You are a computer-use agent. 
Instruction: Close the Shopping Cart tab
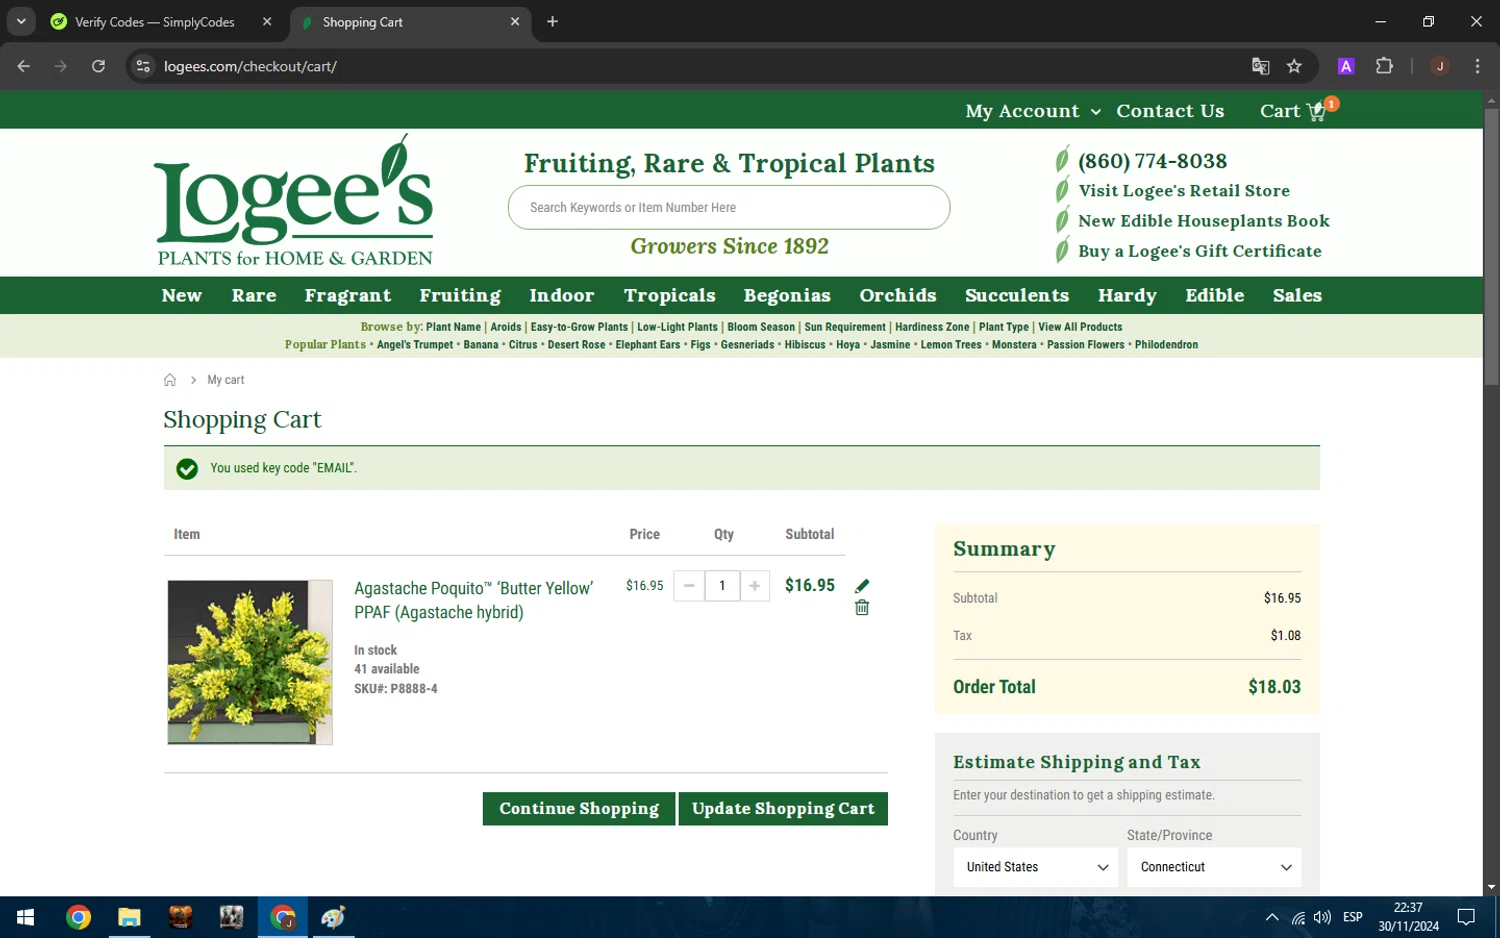[x=515, y=21]
